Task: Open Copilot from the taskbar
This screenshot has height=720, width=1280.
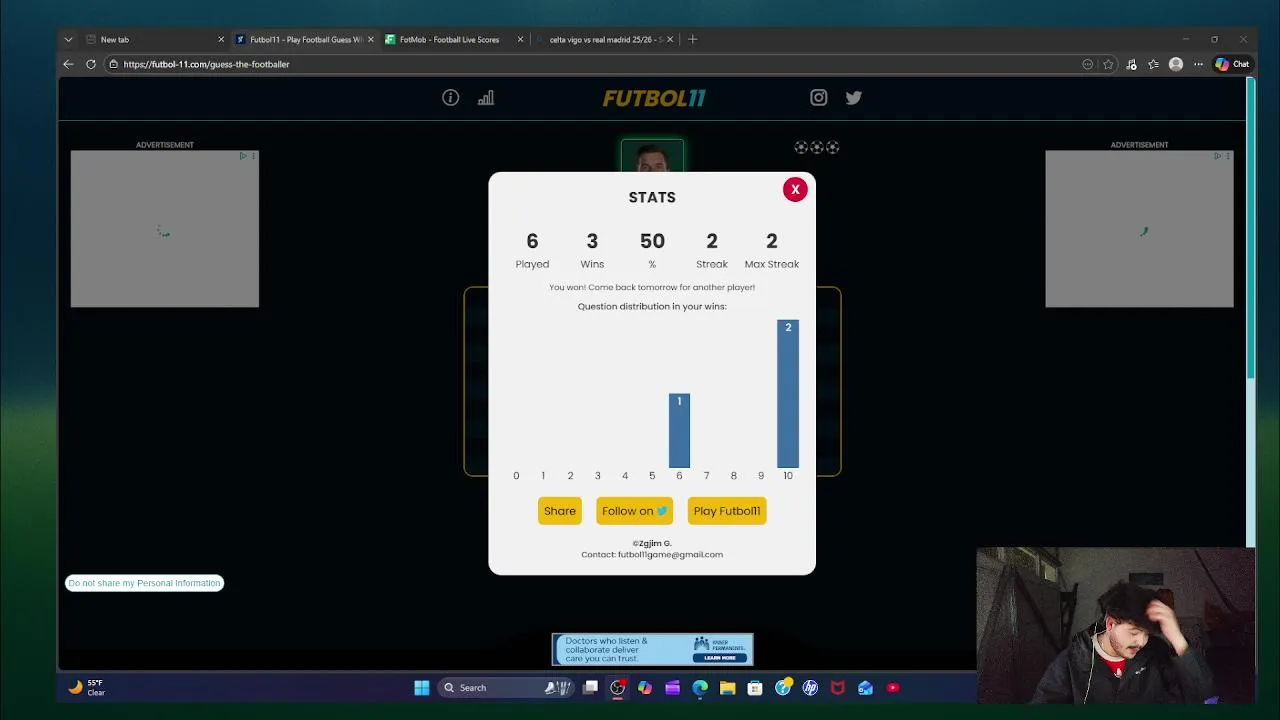Action: pos(645,688)
